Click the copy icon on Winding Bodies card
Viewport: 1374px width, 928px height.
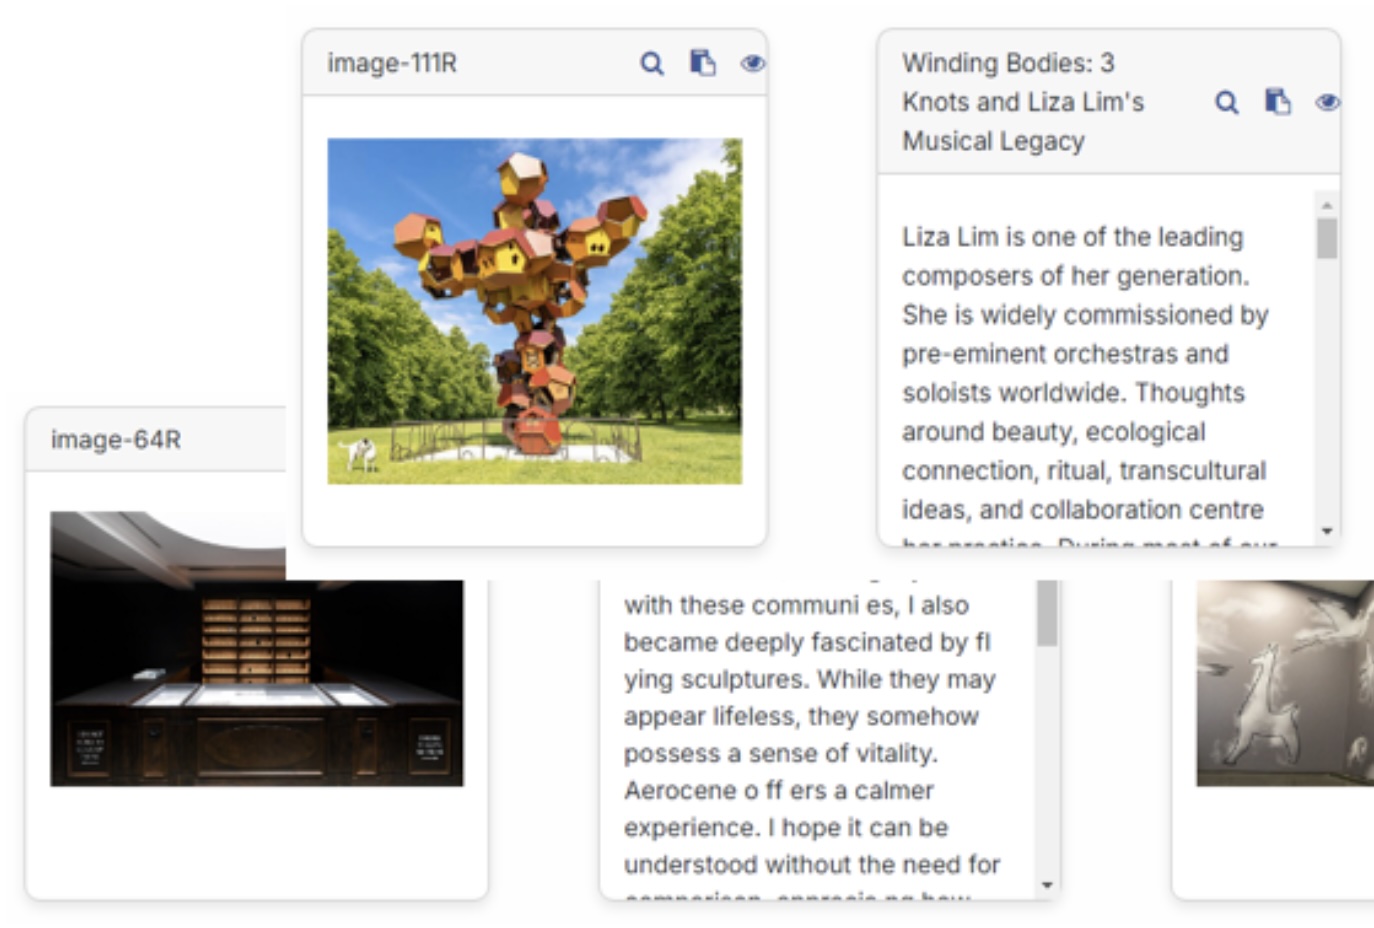(x=1277, y=102)
